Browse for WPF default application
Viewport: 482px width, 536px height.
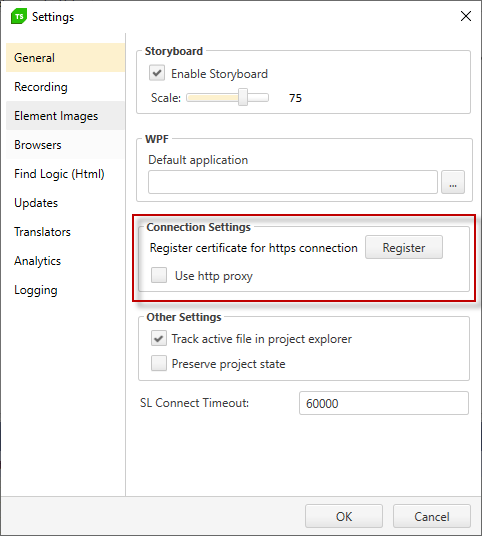tap(453, 182)
